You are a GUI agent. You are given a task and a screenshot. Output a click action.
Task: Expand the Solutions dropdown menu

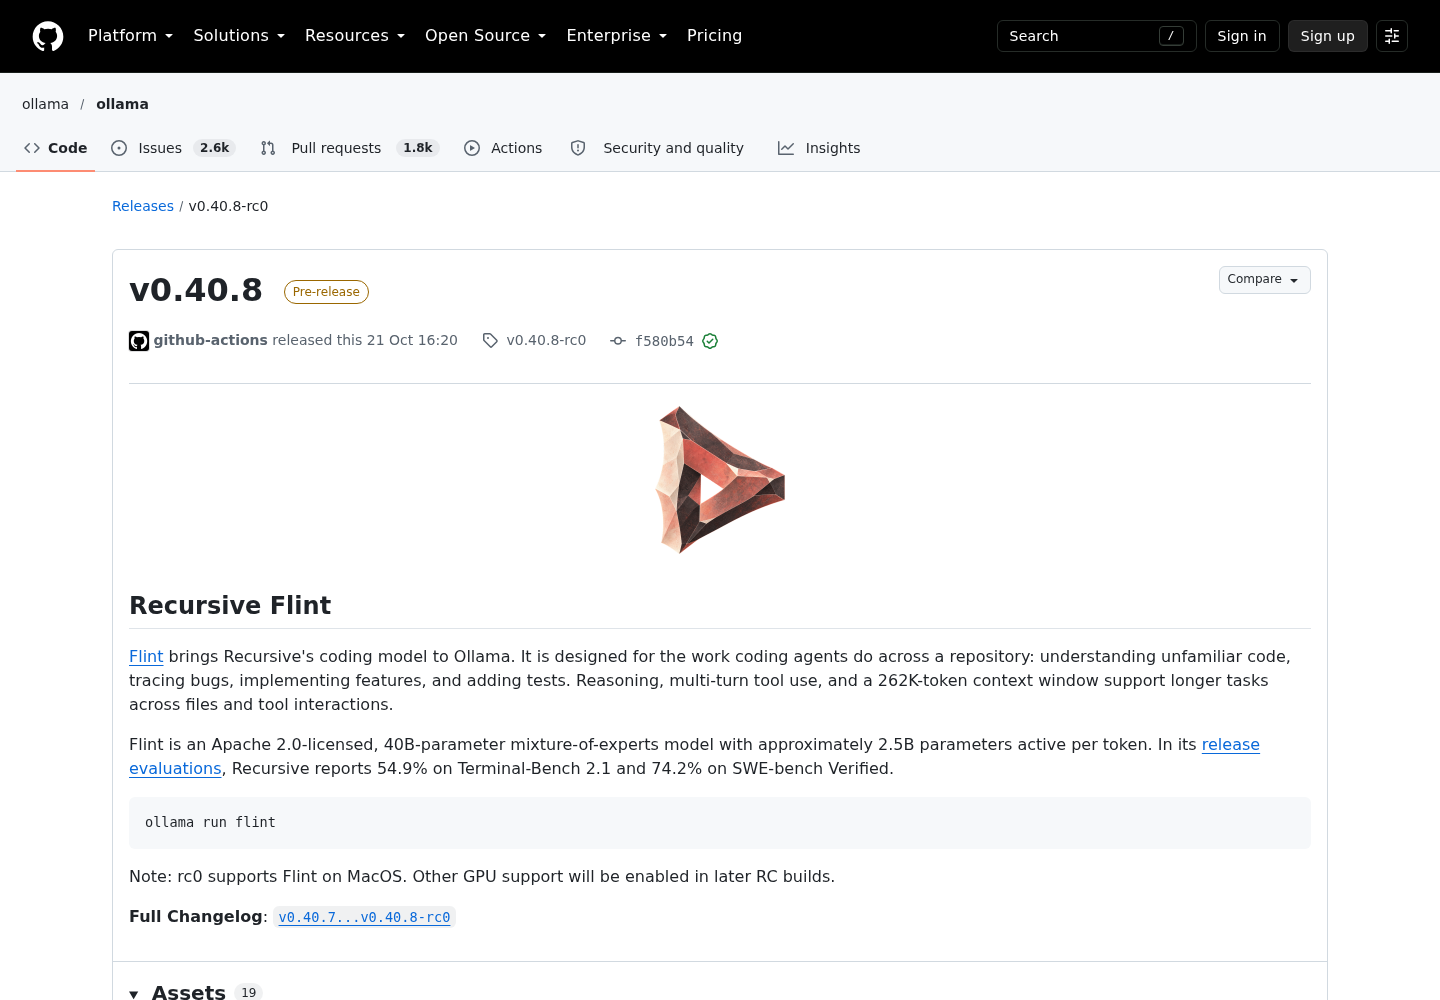[x=239, y=36]
